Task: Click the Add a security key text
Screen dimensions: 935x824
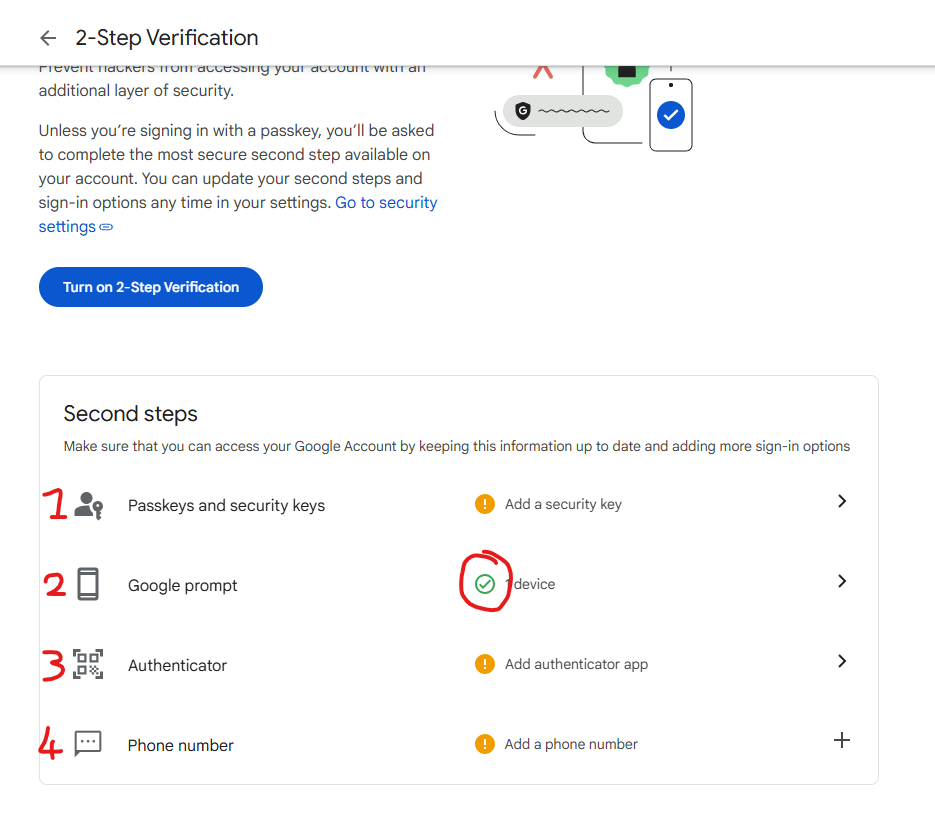Action: pyautogui.click(x=564, y=504)
